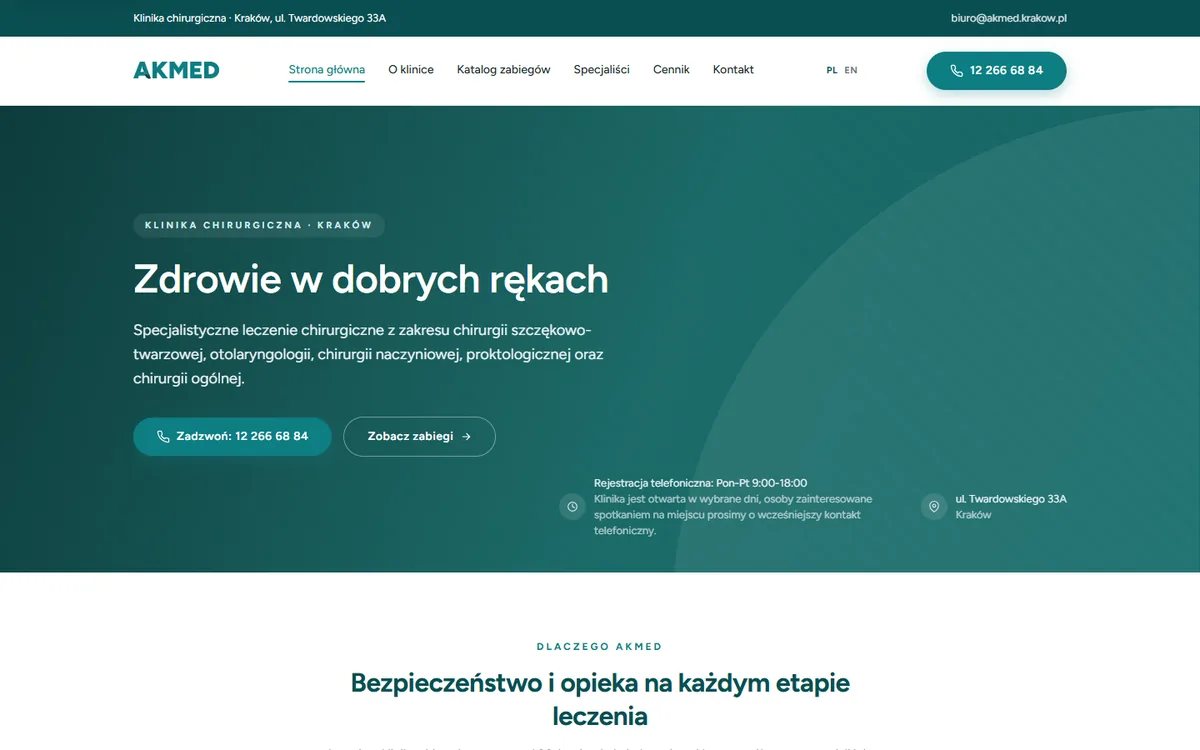Click the phone icon on the Zadzwoń button

click(163, 437)
